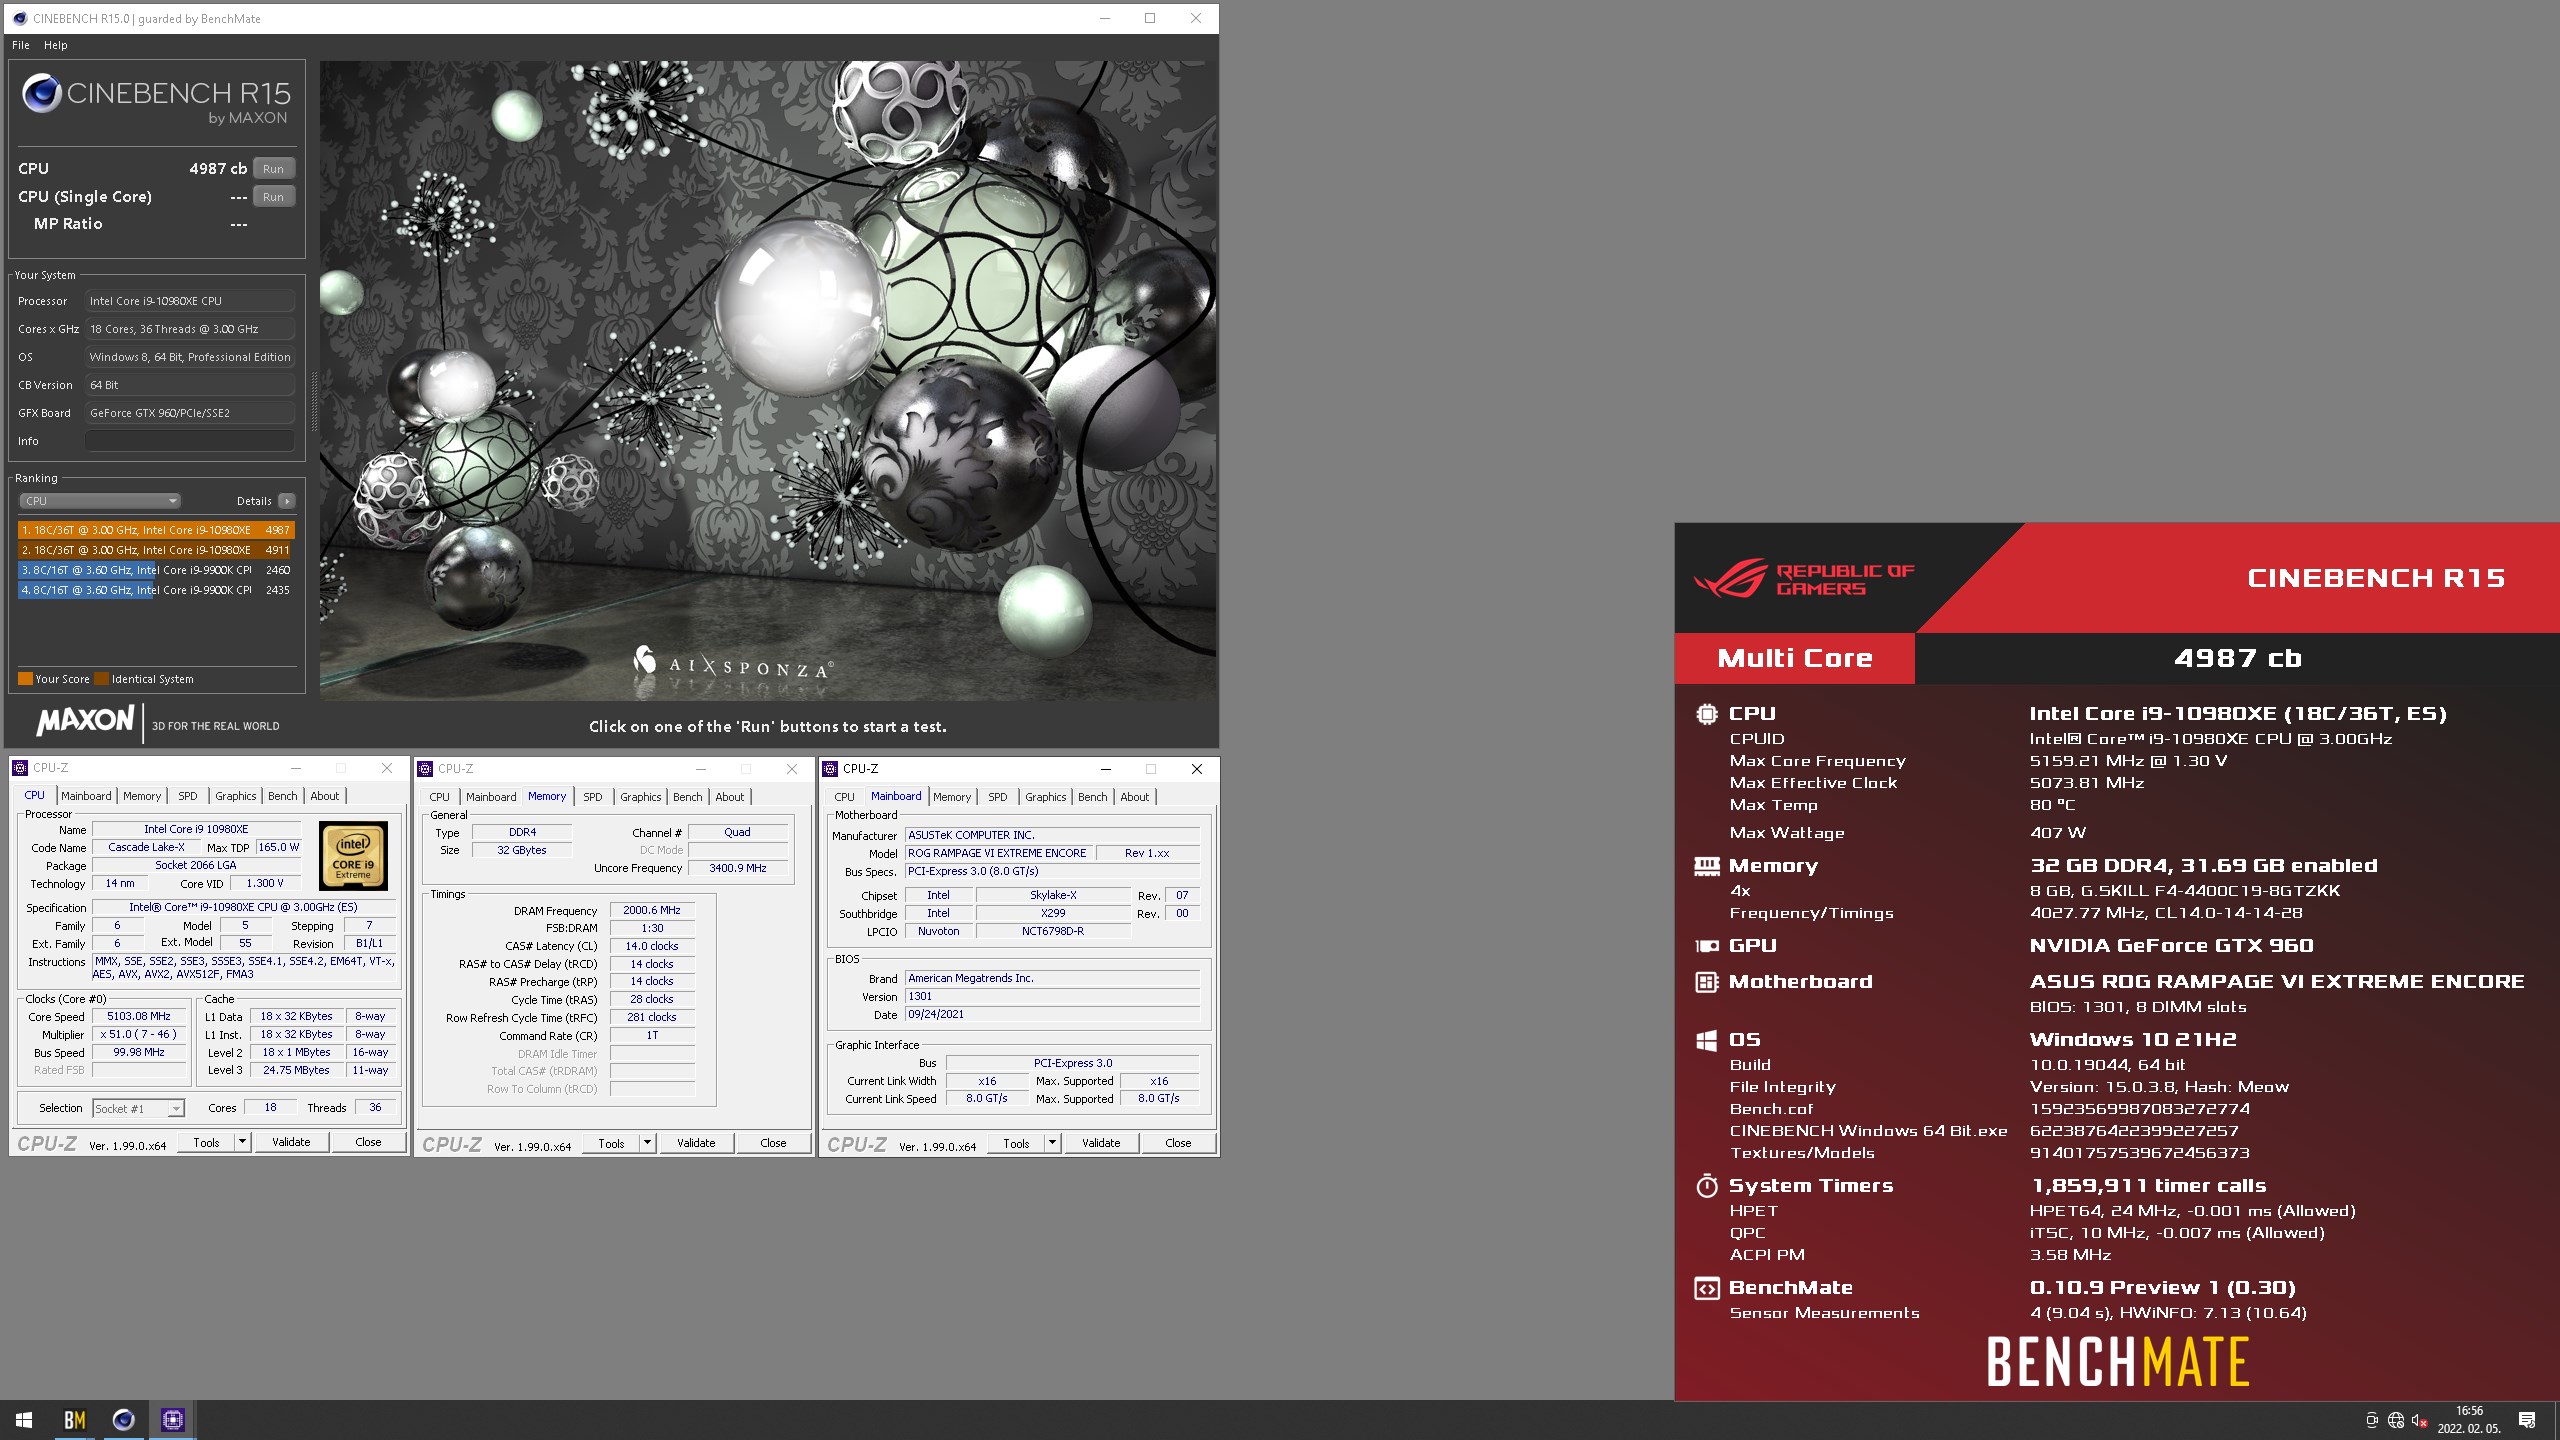The image size is (2560, 1440).
Task: Click Validate in first CPU-Z window
Action: tap(291, 1142)
